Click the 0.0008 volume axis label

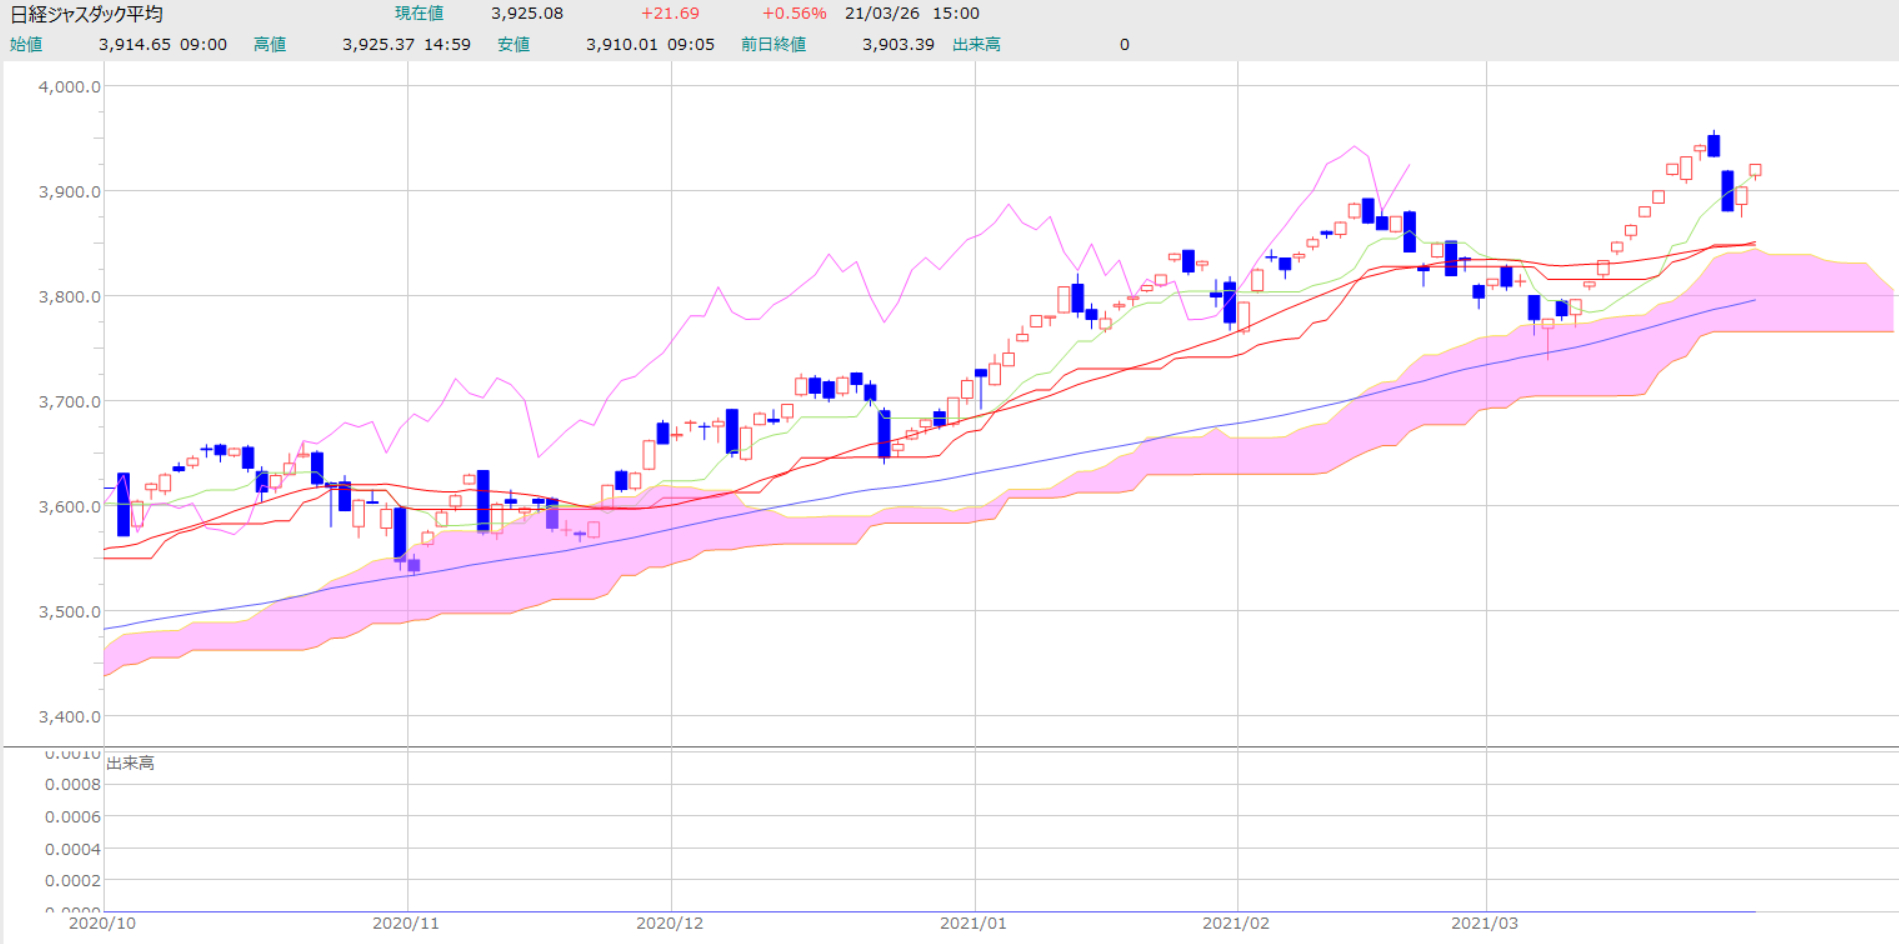[x=73, y=785]
